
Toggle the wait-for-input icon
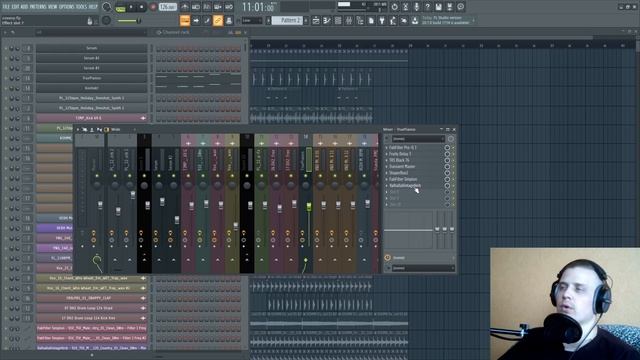click(x=196, y=7)
